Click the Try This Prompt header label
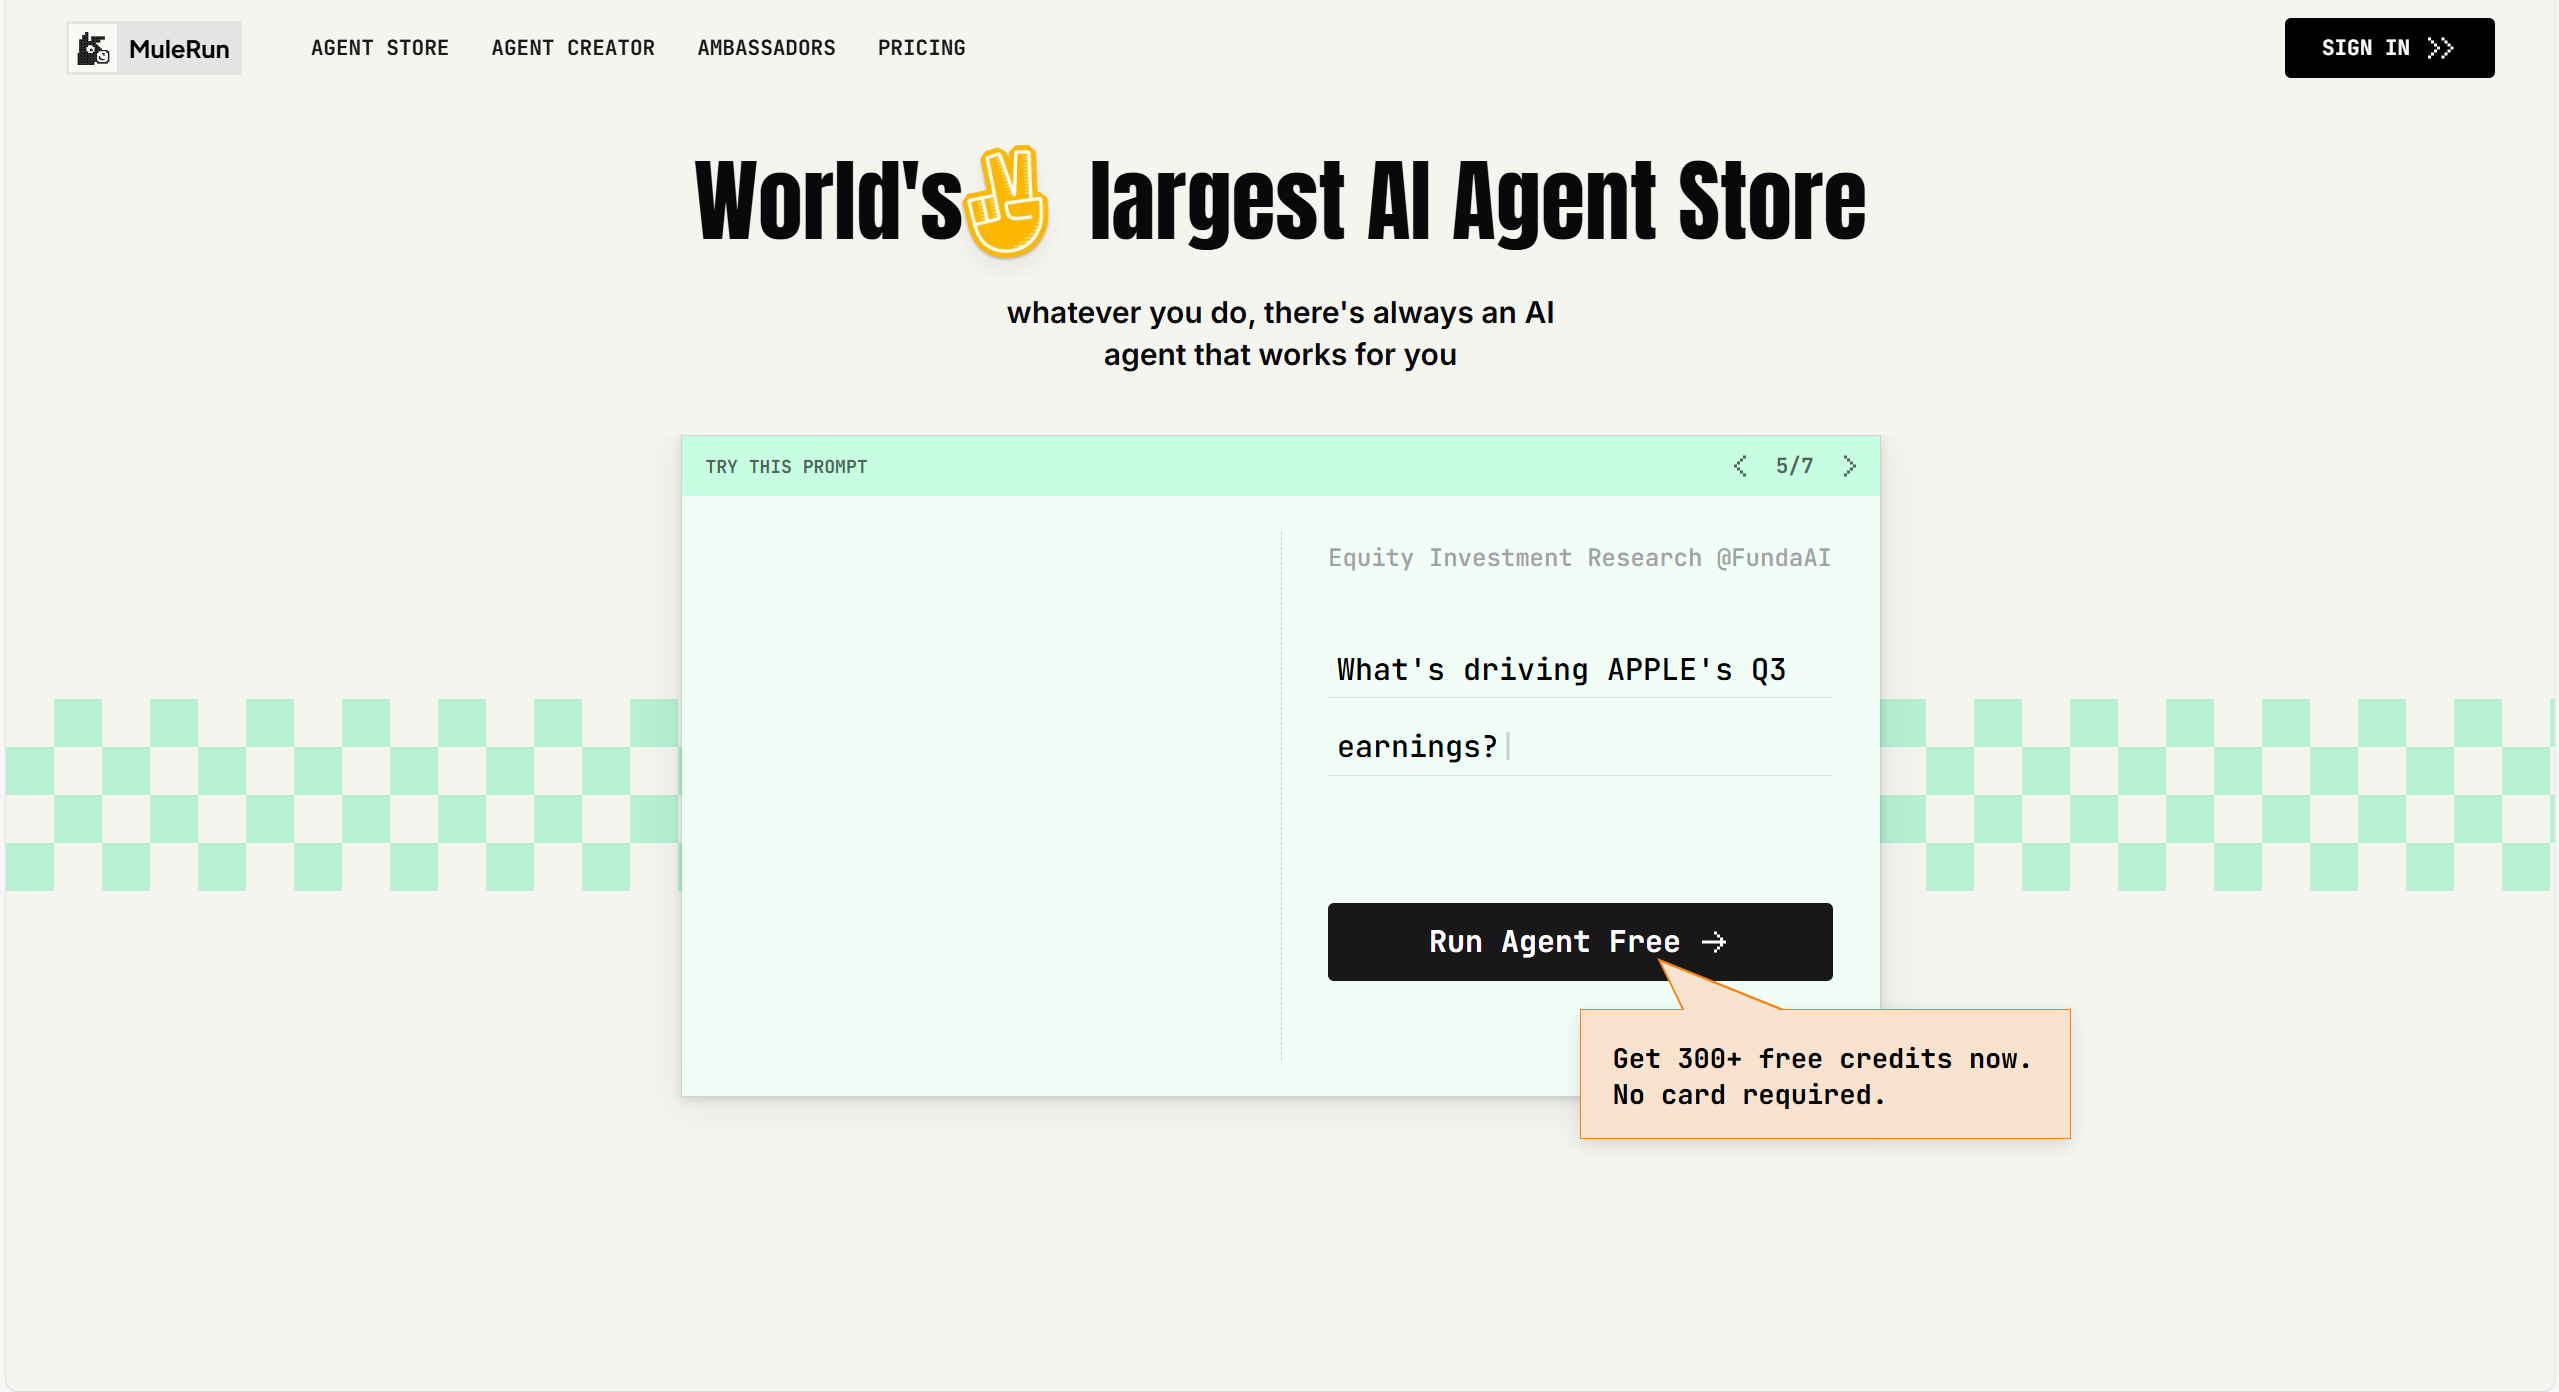Screen dimensions: 2559x1392 coord(786,467)
